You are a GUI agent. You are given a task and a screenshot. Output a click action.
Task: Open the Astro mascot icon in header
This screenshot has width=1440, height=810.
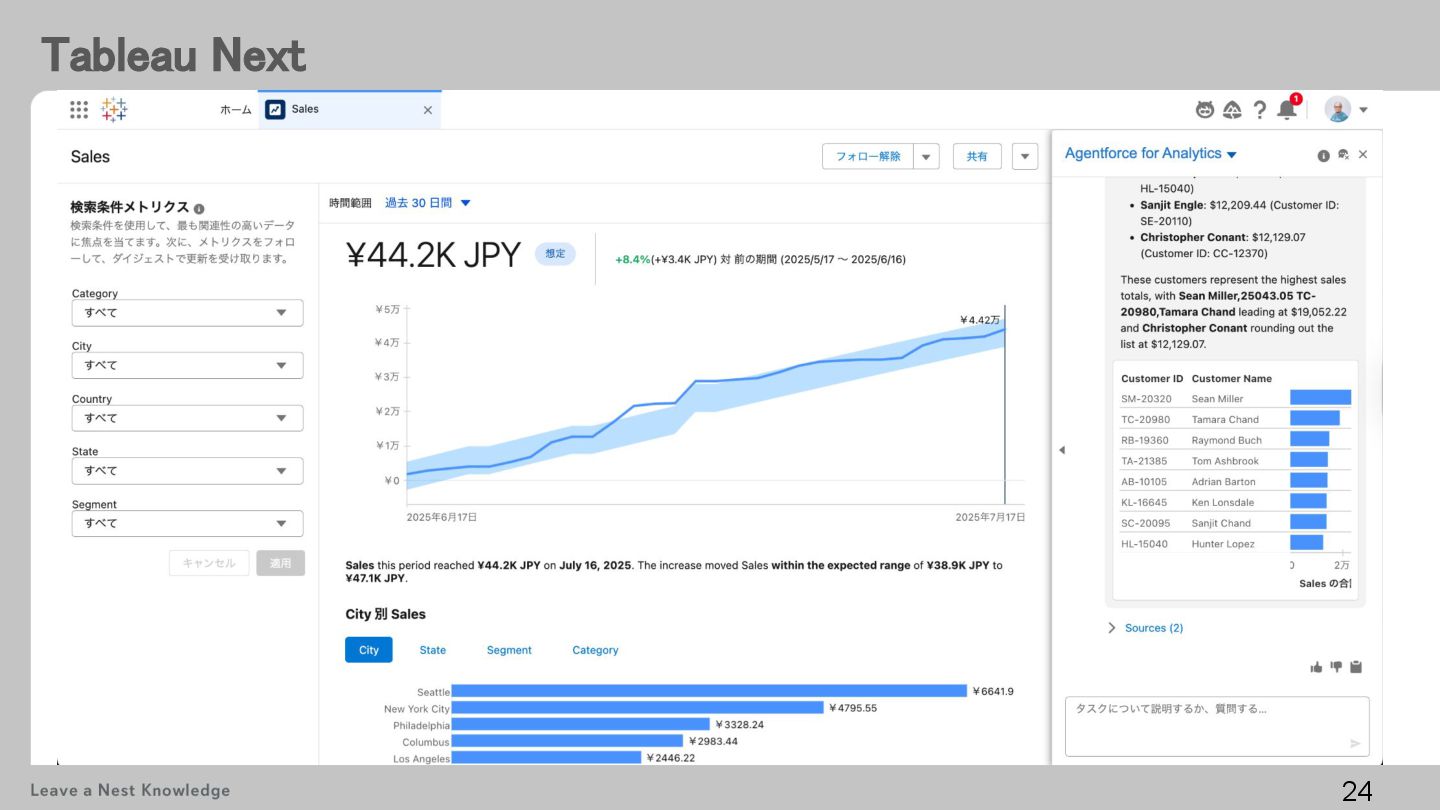pyautogui.click(x=1205, y=110)
